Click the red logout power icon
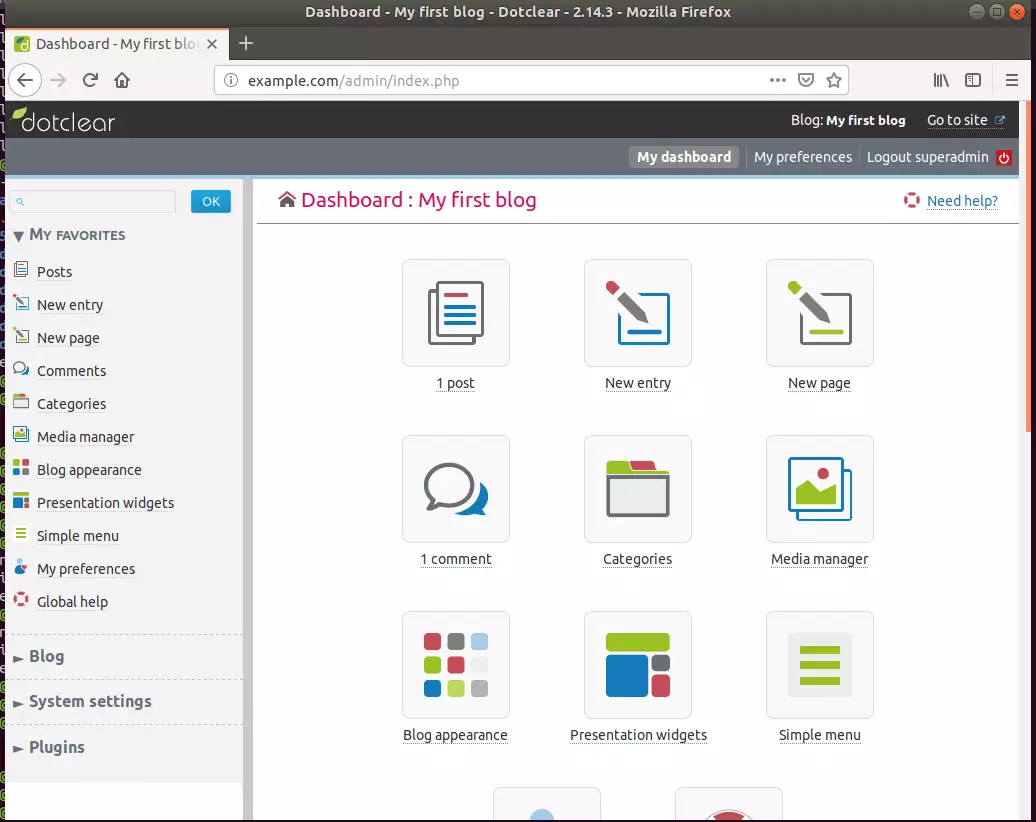This screenshot has height=822, width=1036. click(1004, 157)
